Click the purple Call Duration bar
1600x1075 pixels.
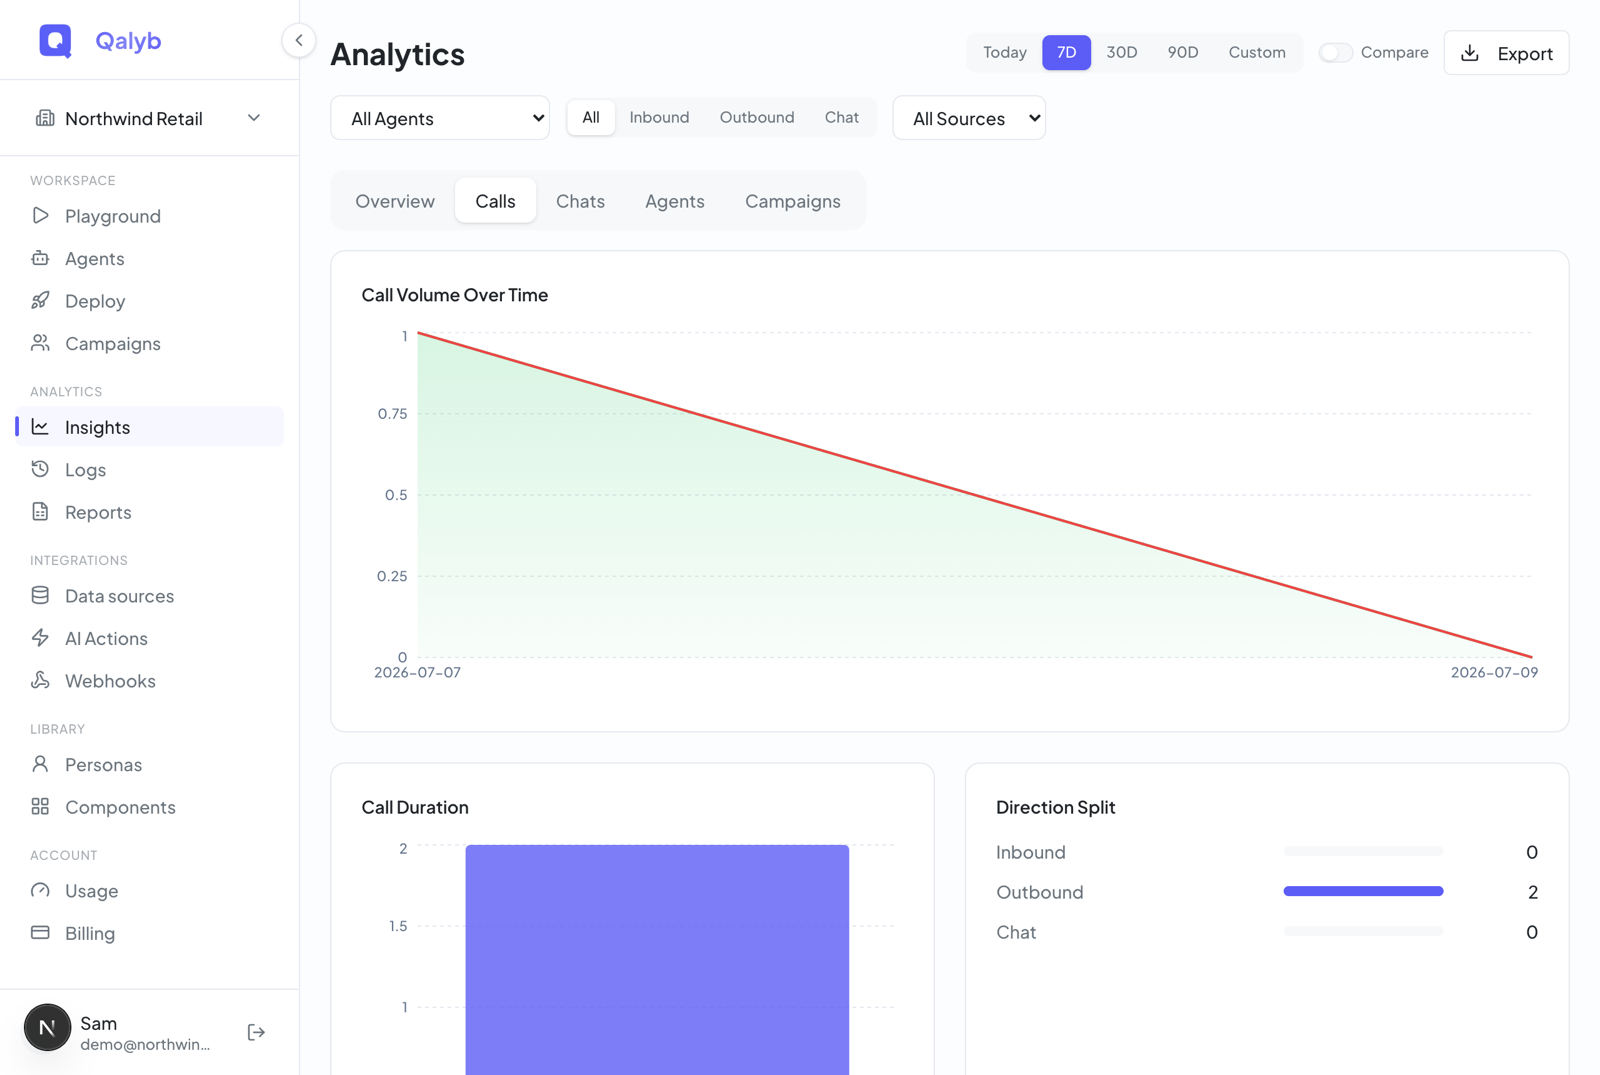pos(657,960)
